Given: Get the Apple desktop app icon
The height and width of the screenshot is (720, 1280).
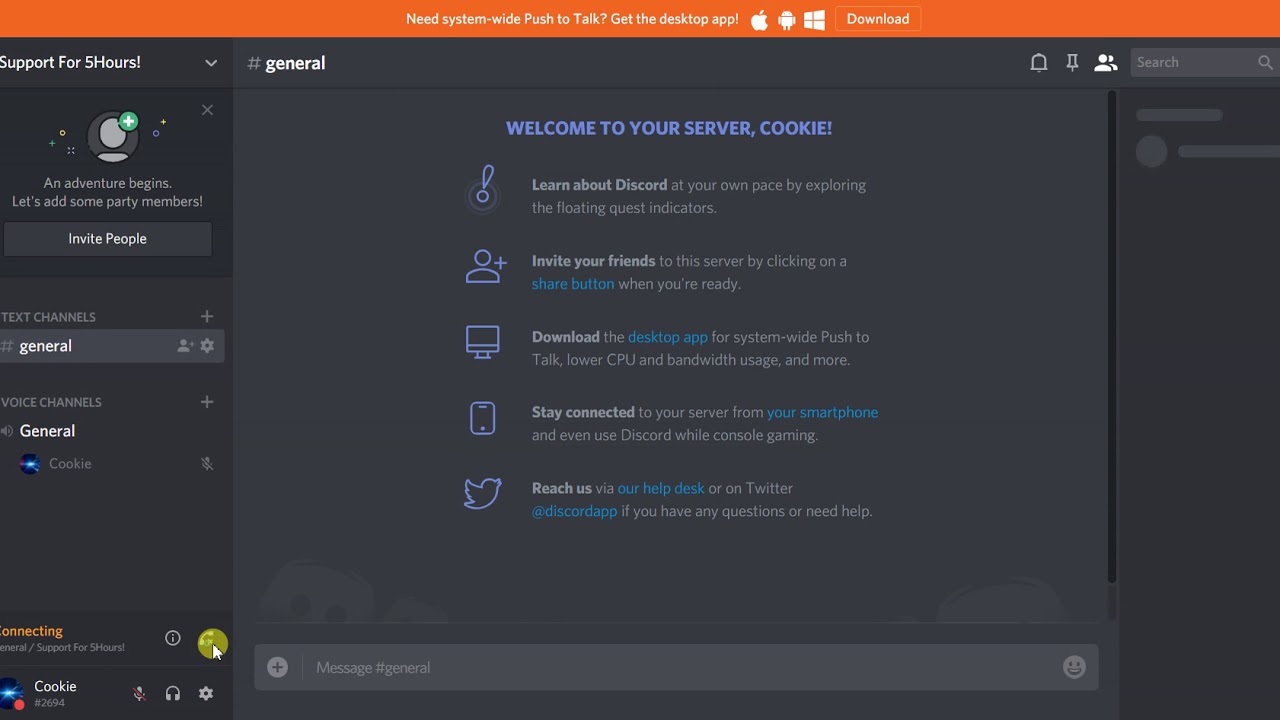Looking at the screenshot, I should point(760,19).
